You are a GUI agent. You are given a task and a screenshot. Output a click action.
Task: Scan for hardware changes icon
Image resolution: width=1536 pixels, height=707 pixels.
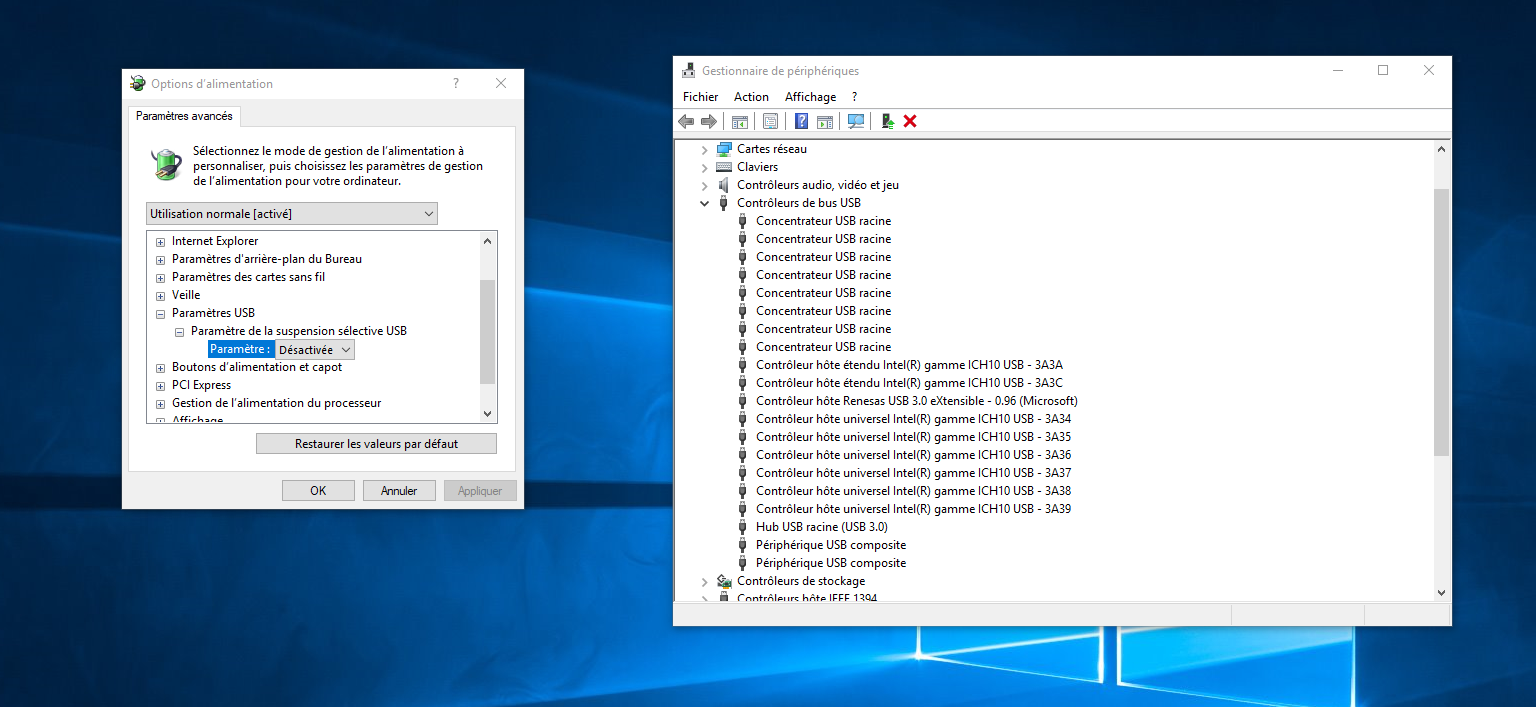point(856,121)
